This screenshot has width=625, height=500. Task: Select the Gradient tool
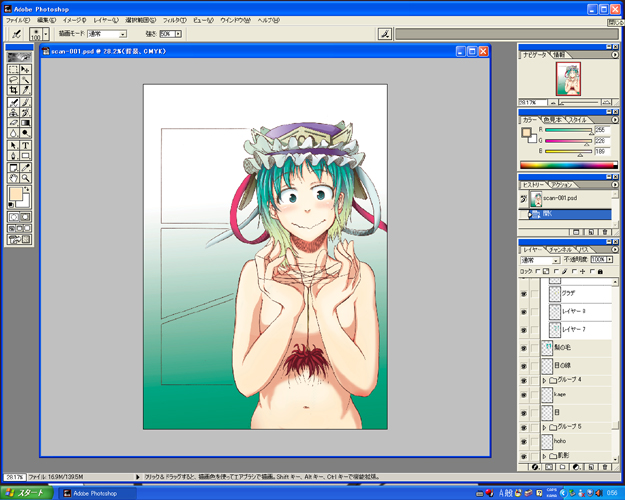tap(25, 123)
